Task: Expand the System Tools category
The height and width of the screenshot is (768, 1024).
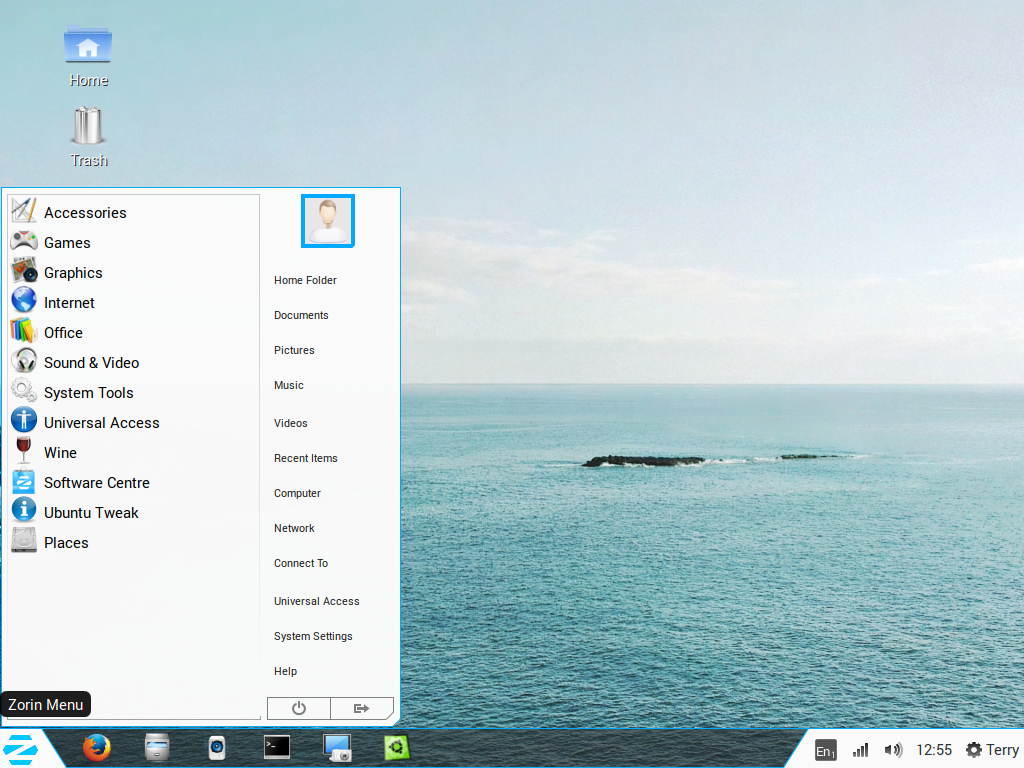Action: [x=88, y=393]
